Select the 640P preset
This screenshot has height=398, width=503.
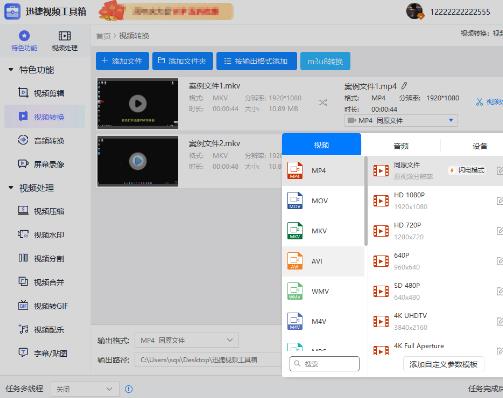click(435, 261)
